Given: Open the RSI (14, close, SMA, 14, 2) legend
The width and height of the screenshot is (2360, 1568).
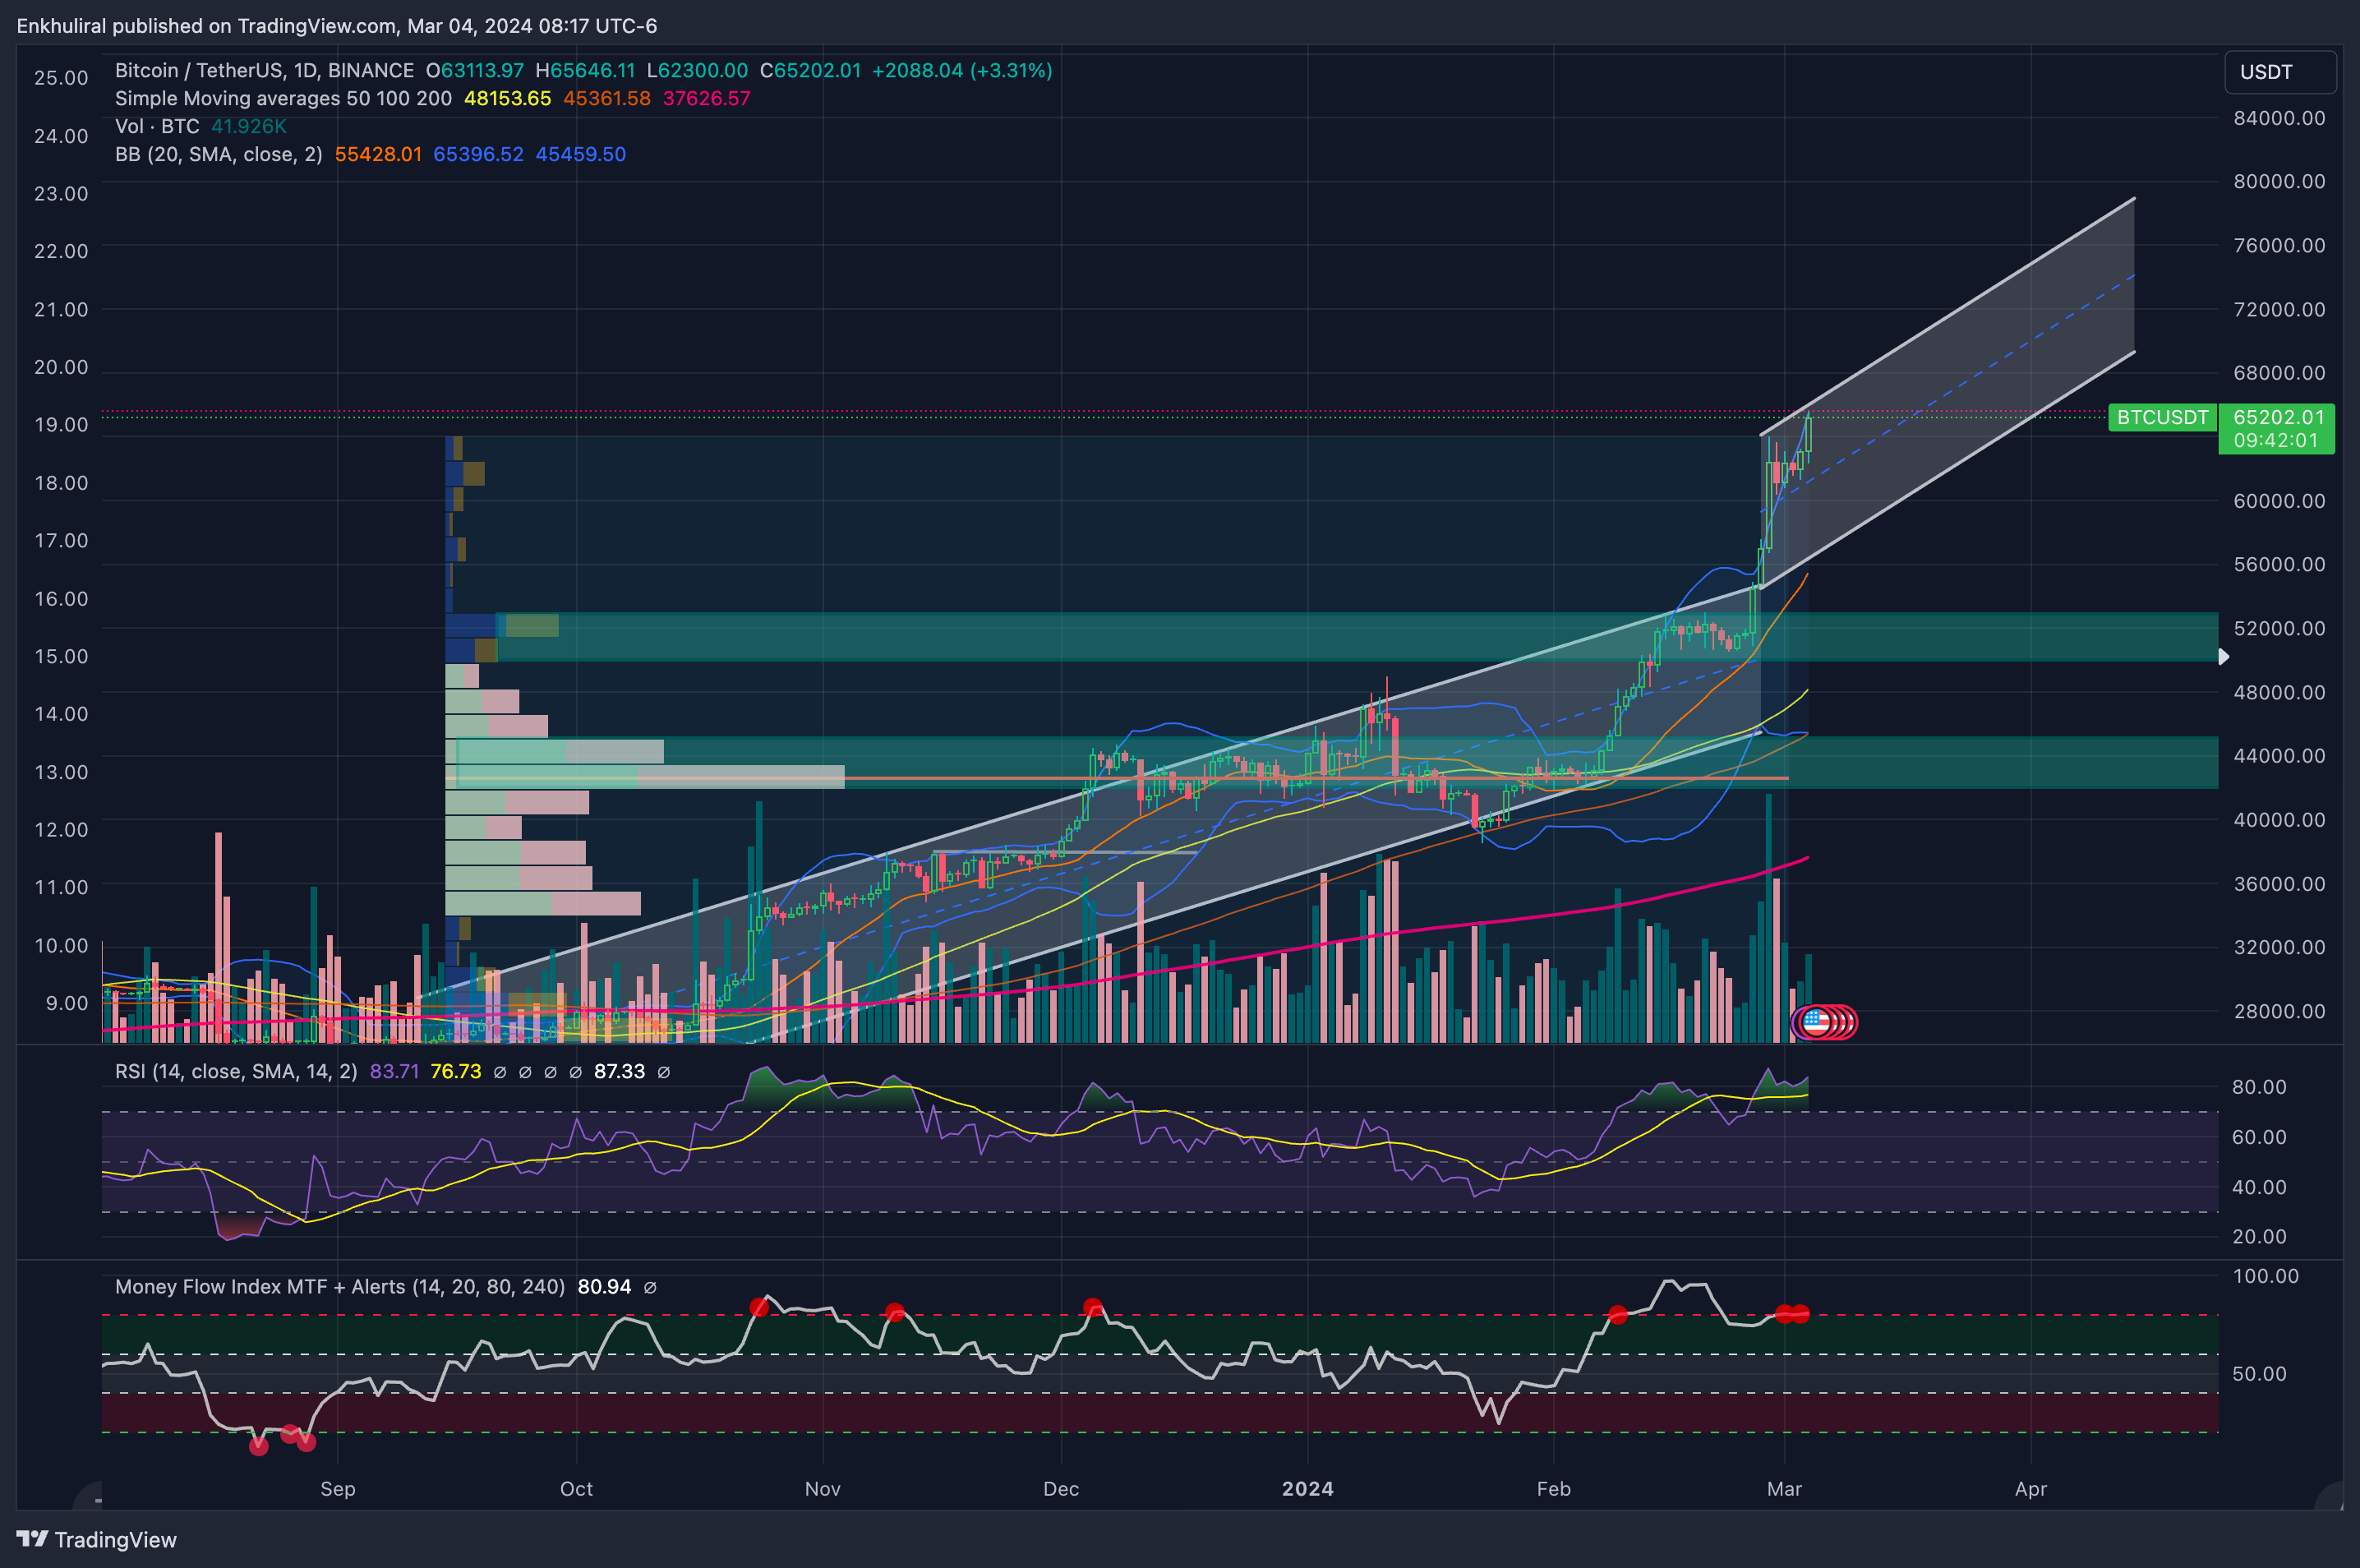Looking at the screenshot, I should pos(235,1072).
